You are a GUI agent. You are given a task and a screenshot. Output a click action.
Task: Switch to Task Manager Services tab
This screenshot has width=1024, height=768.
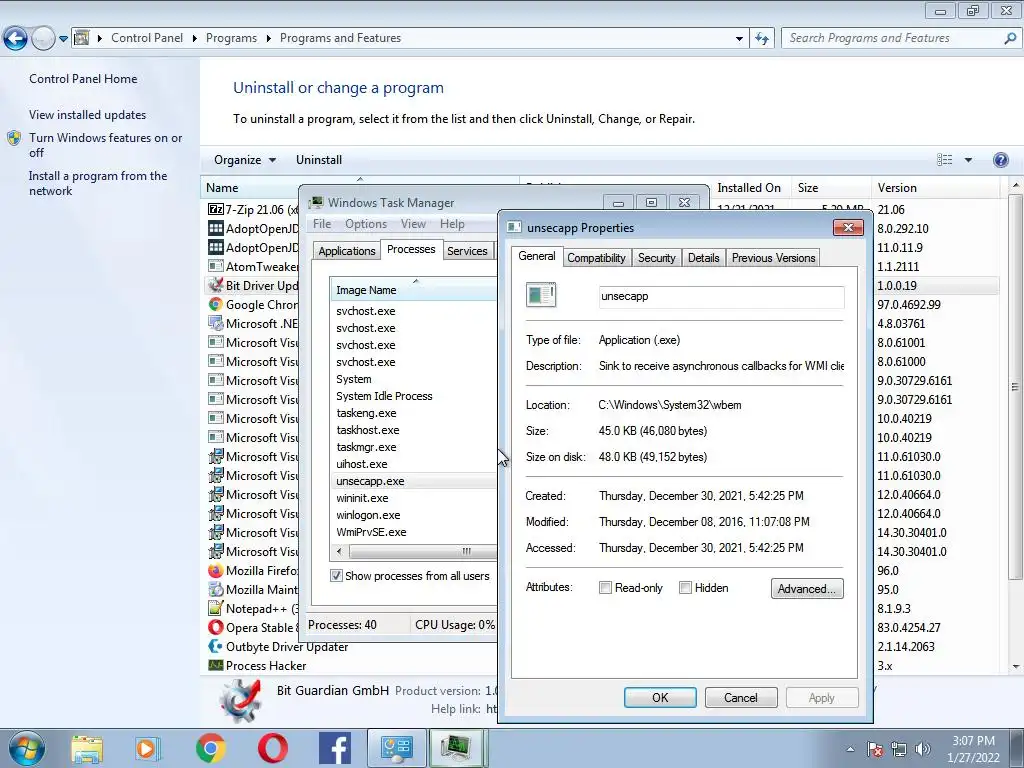[x=467, y=251]
